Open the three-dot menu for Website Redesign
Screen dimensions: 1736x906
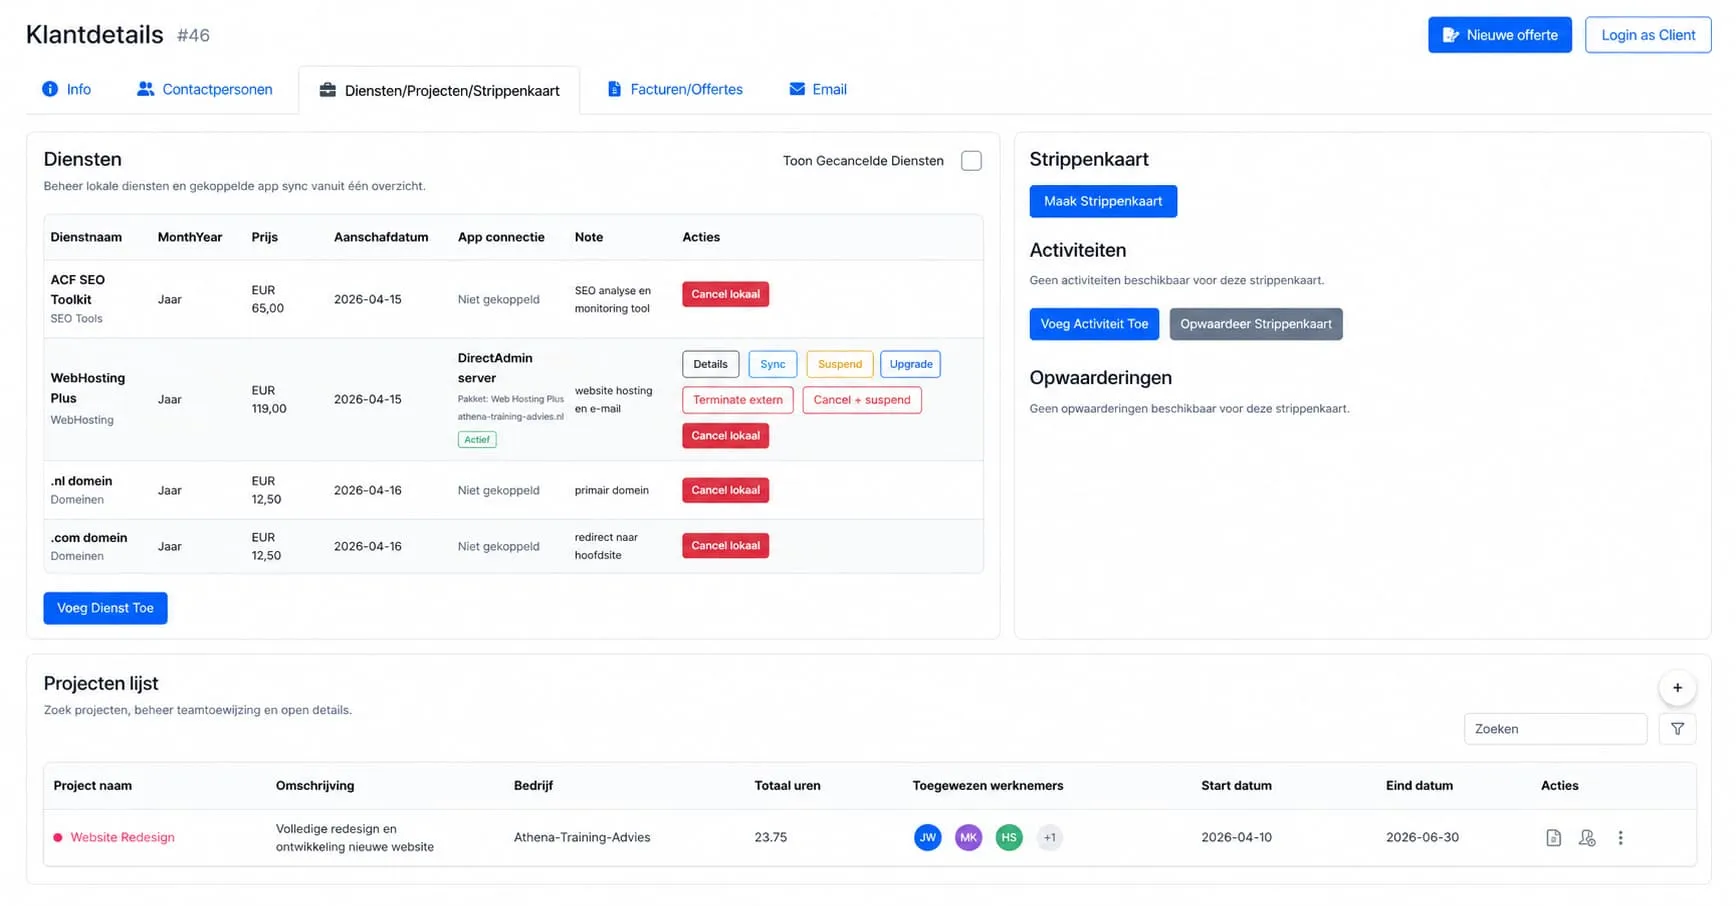pos(1621,838)
